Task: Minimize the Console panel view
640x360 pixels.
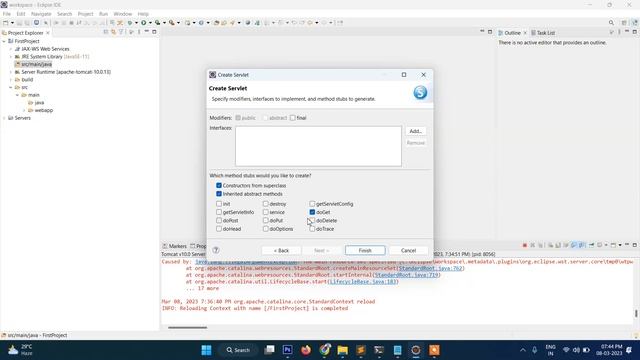Action: pos(627,245)
